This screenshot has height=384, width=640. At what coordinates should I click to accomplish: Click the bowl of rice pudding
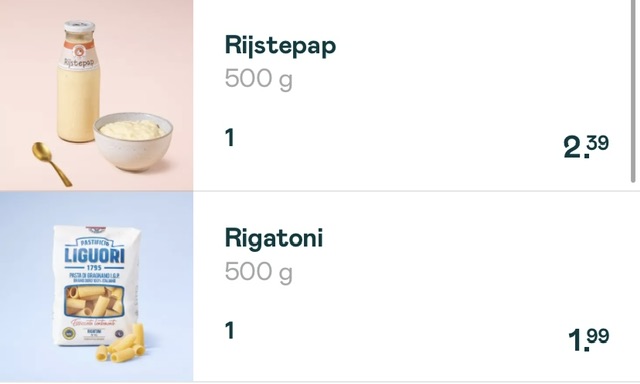point(133,141)
